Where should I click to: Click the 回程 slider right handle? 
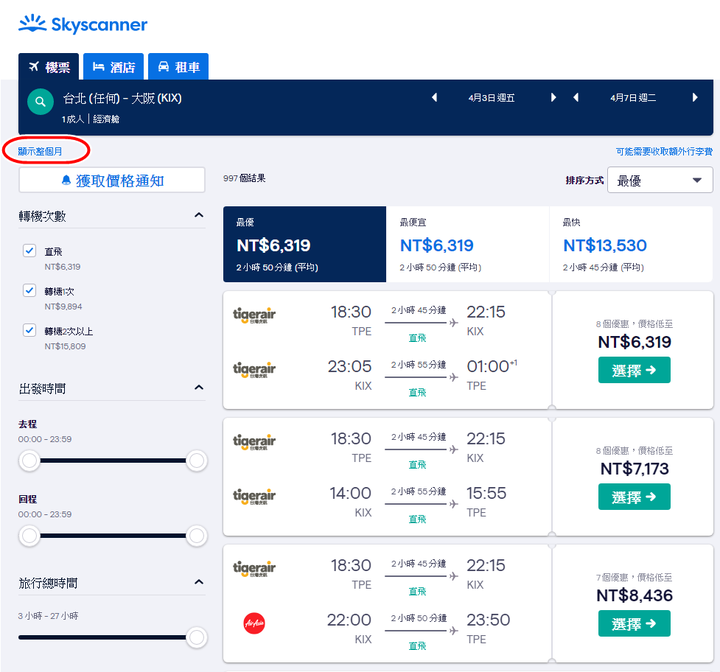[197, 536]
